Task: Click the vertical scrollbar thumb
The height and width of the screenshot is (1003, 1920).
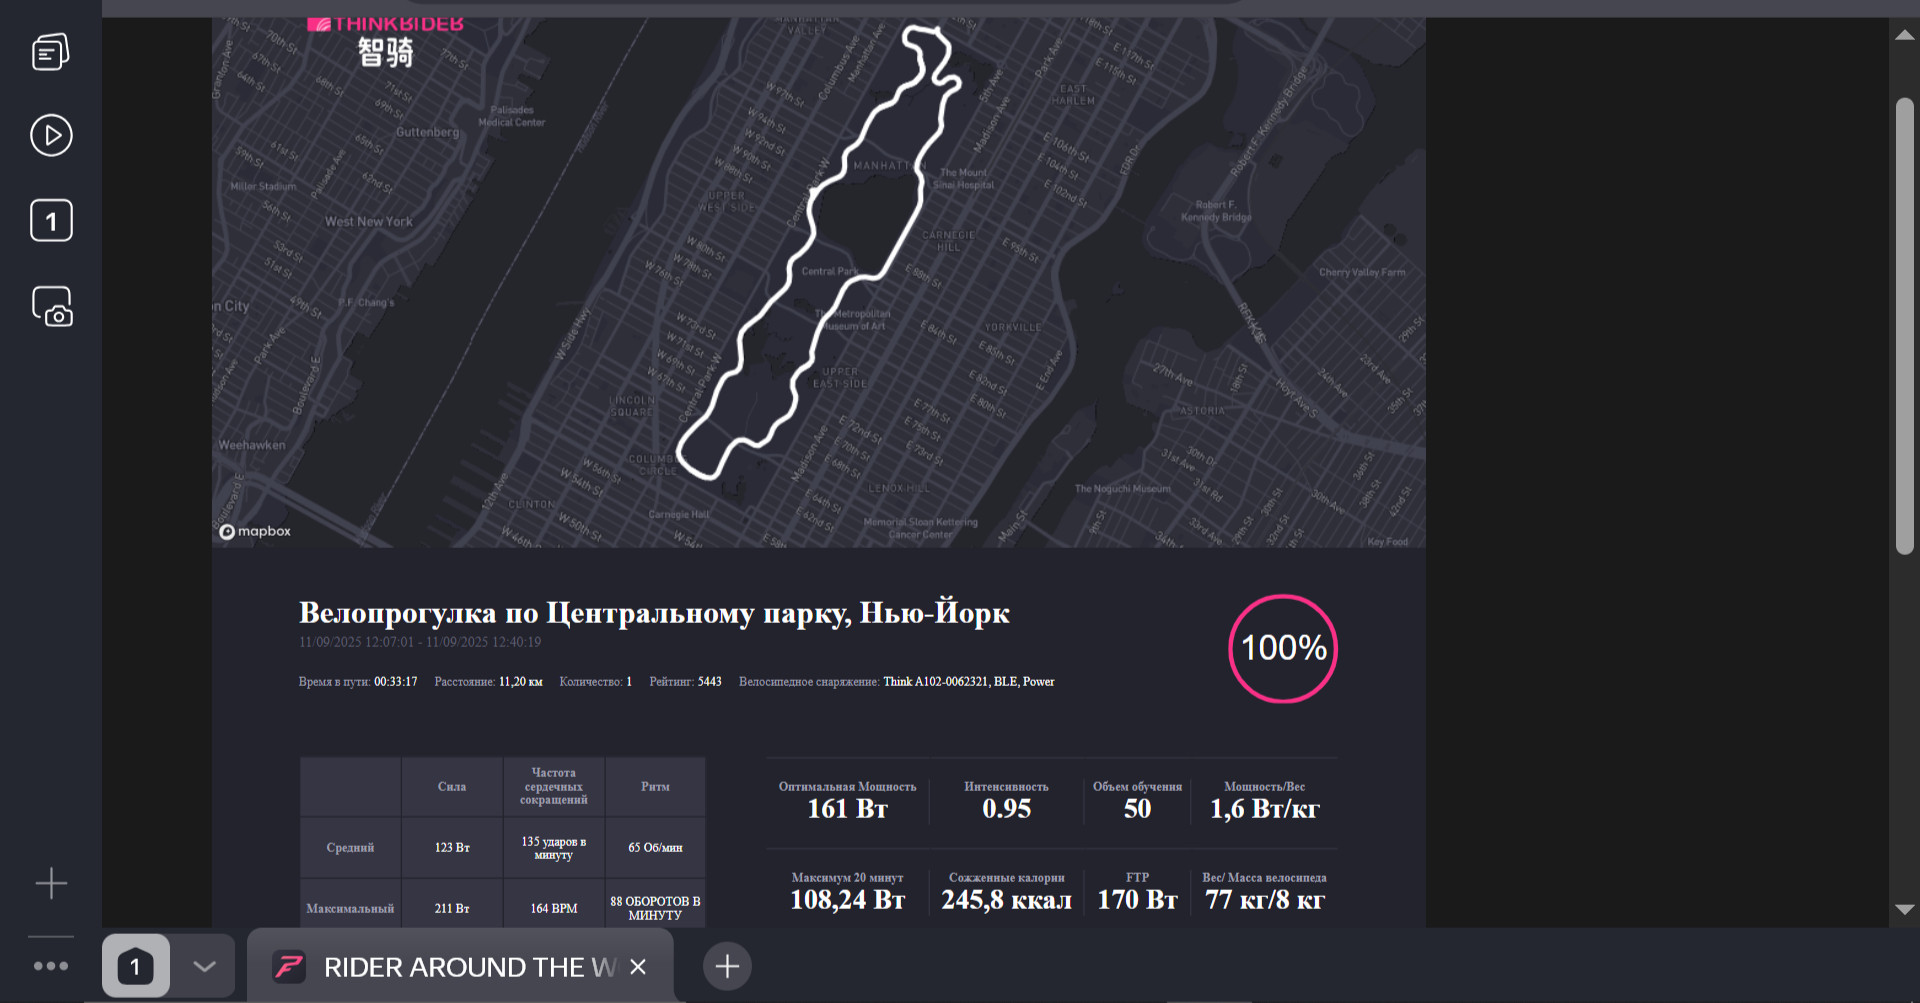Action: [x=1905, y=326]
